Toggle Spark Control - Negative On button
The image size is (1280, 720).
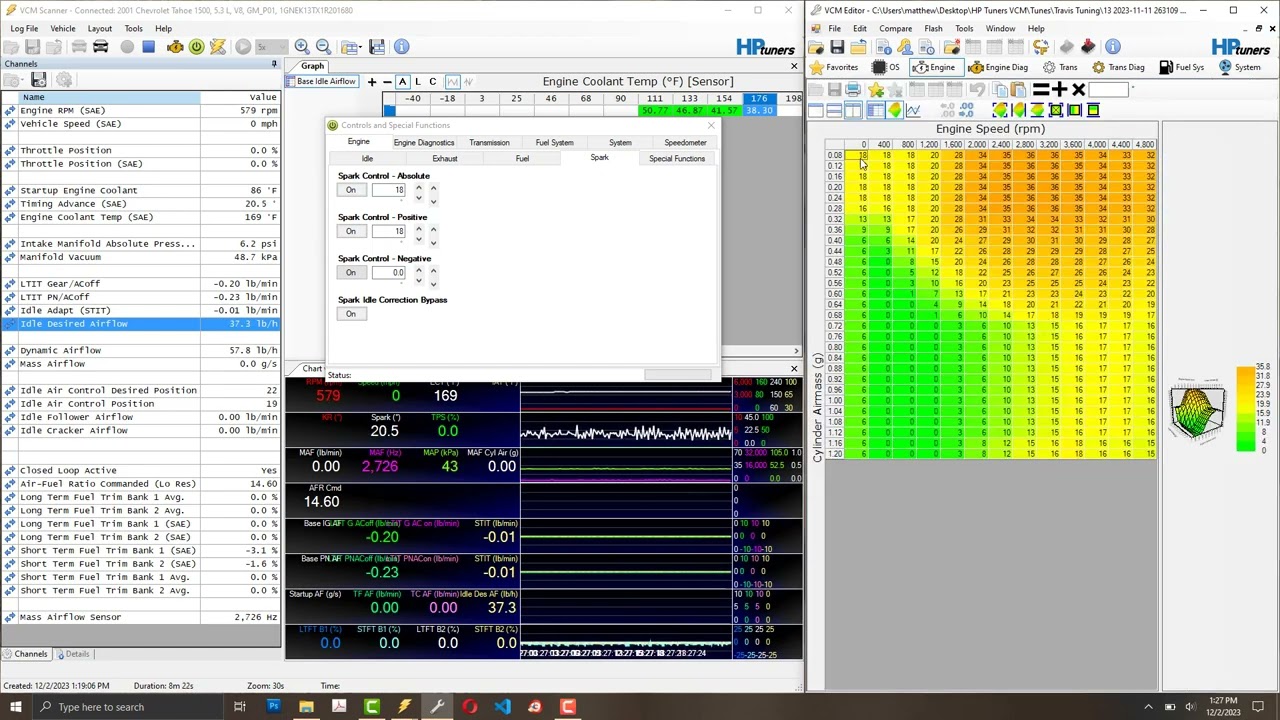tap(350, 272)
